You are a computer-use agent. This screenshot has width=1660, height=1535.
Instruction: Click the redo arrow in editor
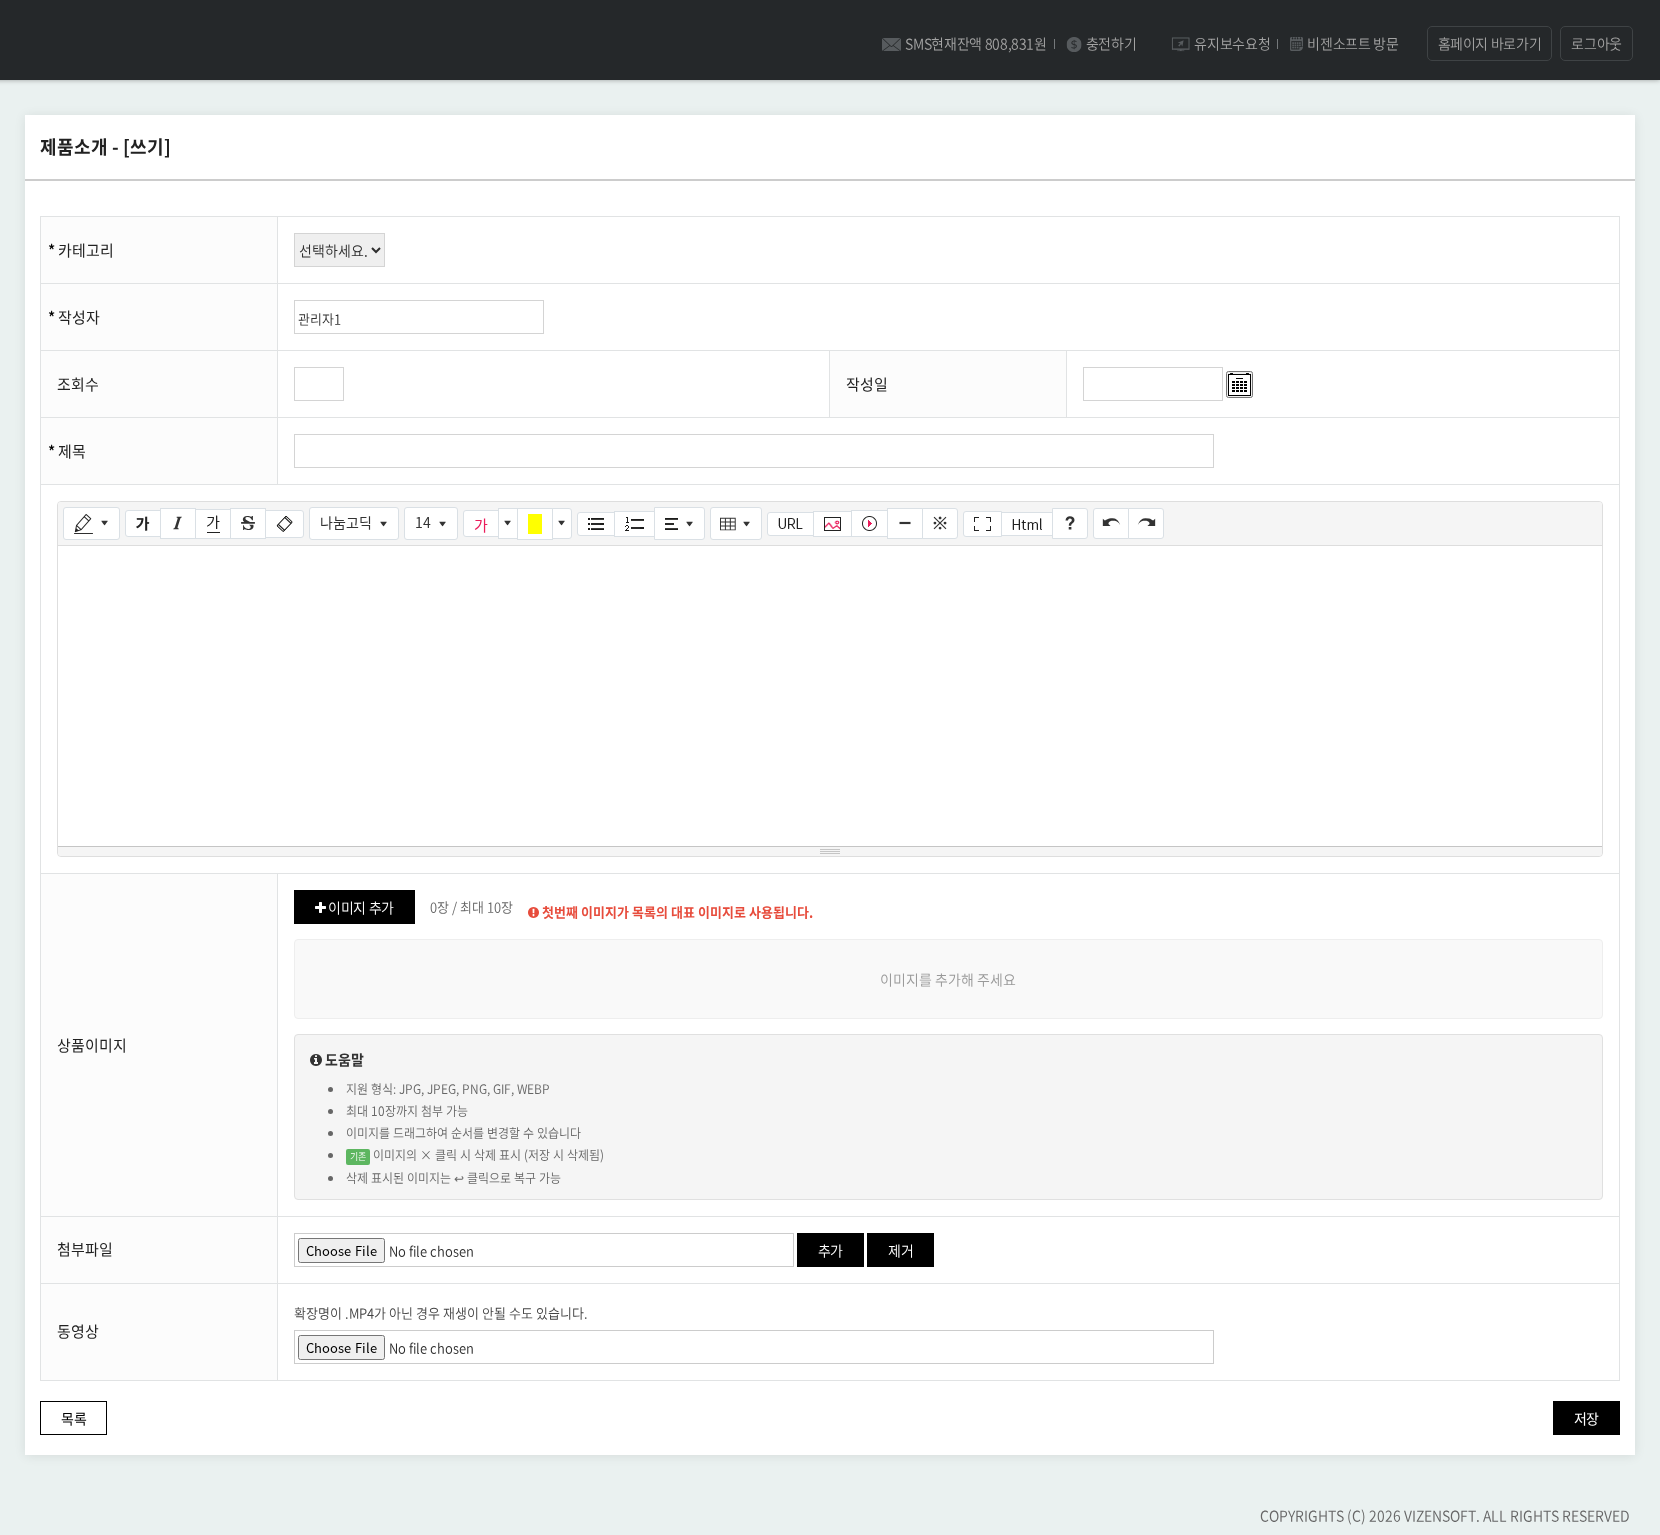[x=1146, y=524]
